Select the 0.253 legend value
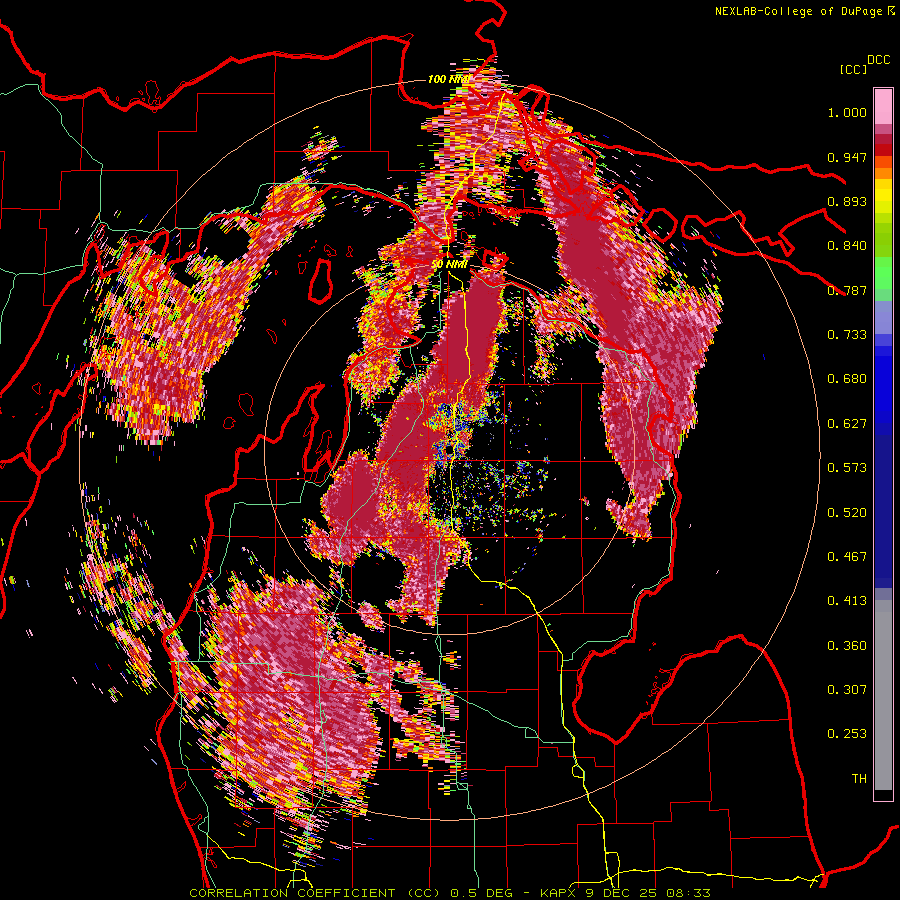 pos(847,734)
